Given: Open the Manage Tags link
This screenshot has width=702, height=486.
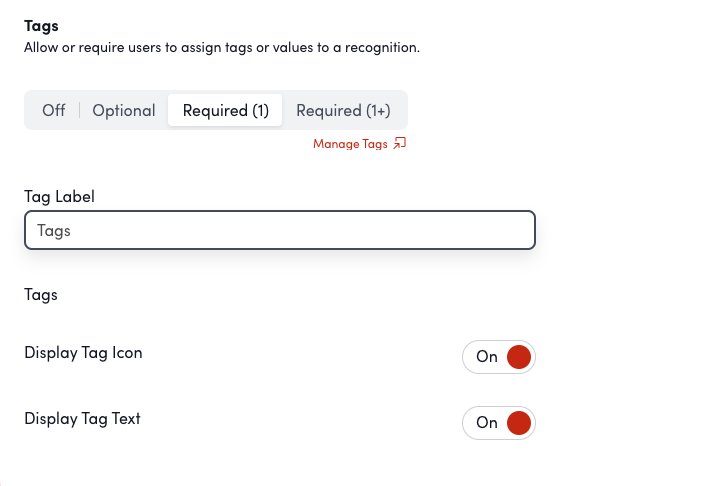Looking at the screenshot, I should pos(350,144).
